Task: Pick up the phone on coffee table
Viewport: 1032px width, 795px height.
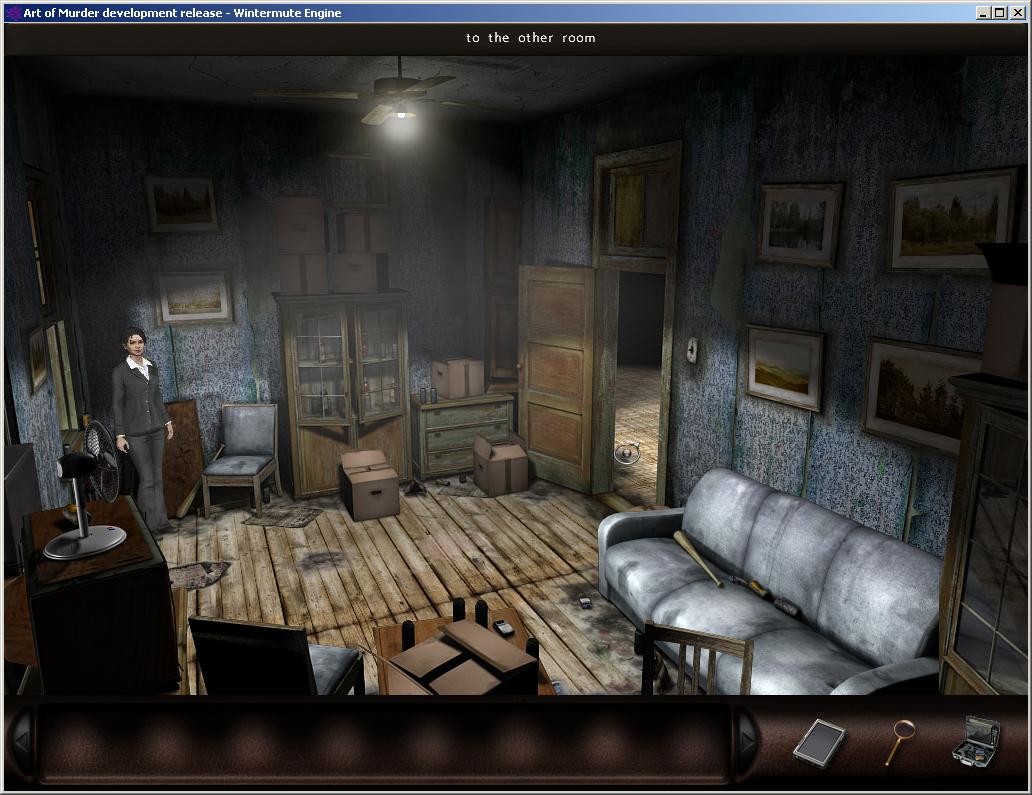Action: [503, 627]
